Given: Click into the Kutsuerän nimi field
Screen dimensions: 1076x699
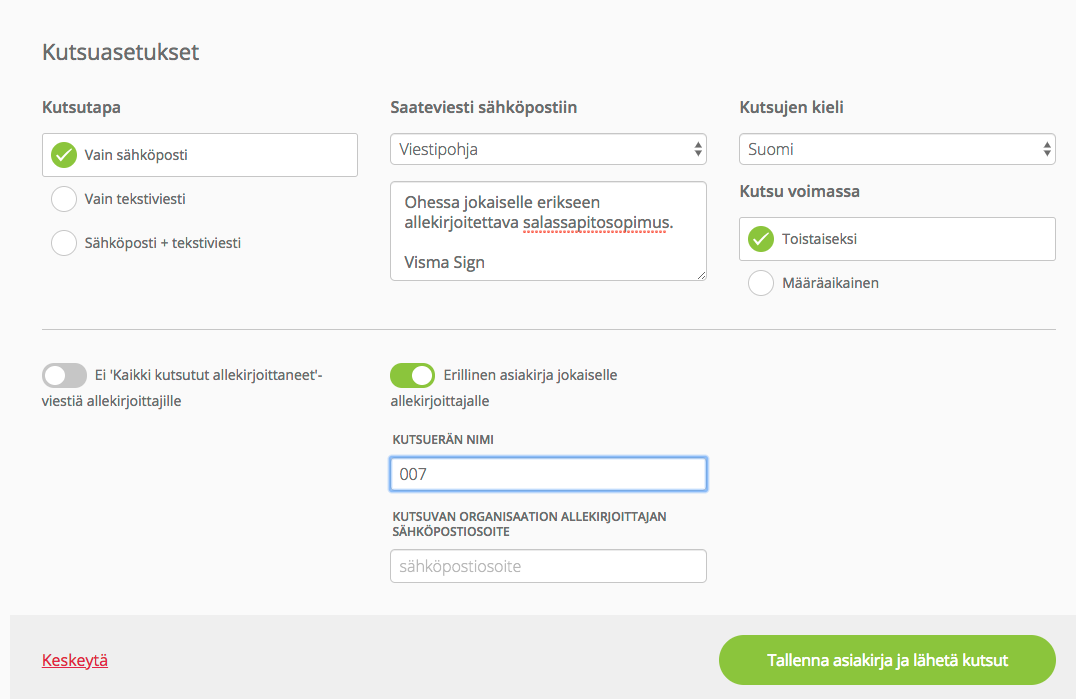Looking at the screenshot, I should (548, 474).
